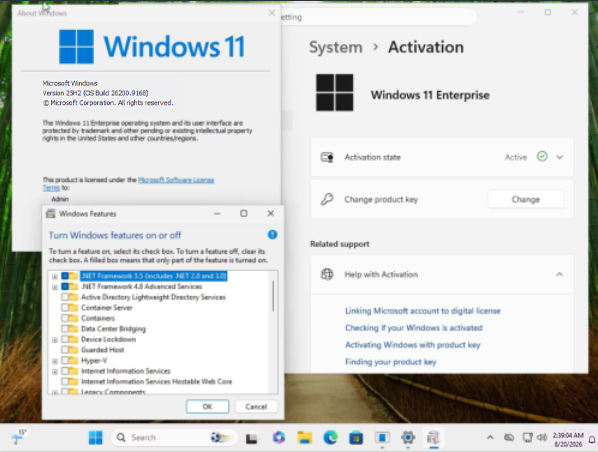The height and width of the screenshot is (452, 598).
Task: Click the Change product key button
Action: [526, 199]
